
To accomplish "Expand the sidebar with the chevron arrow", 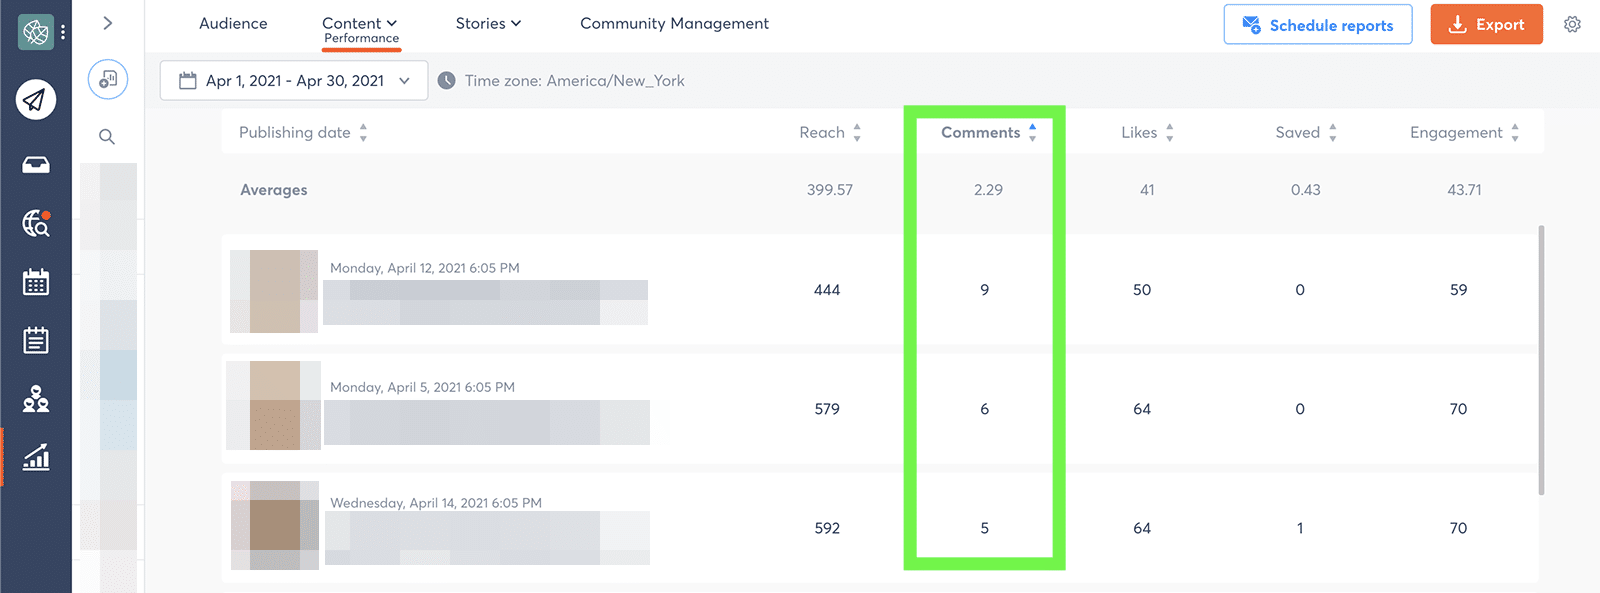I will [108, 23].
